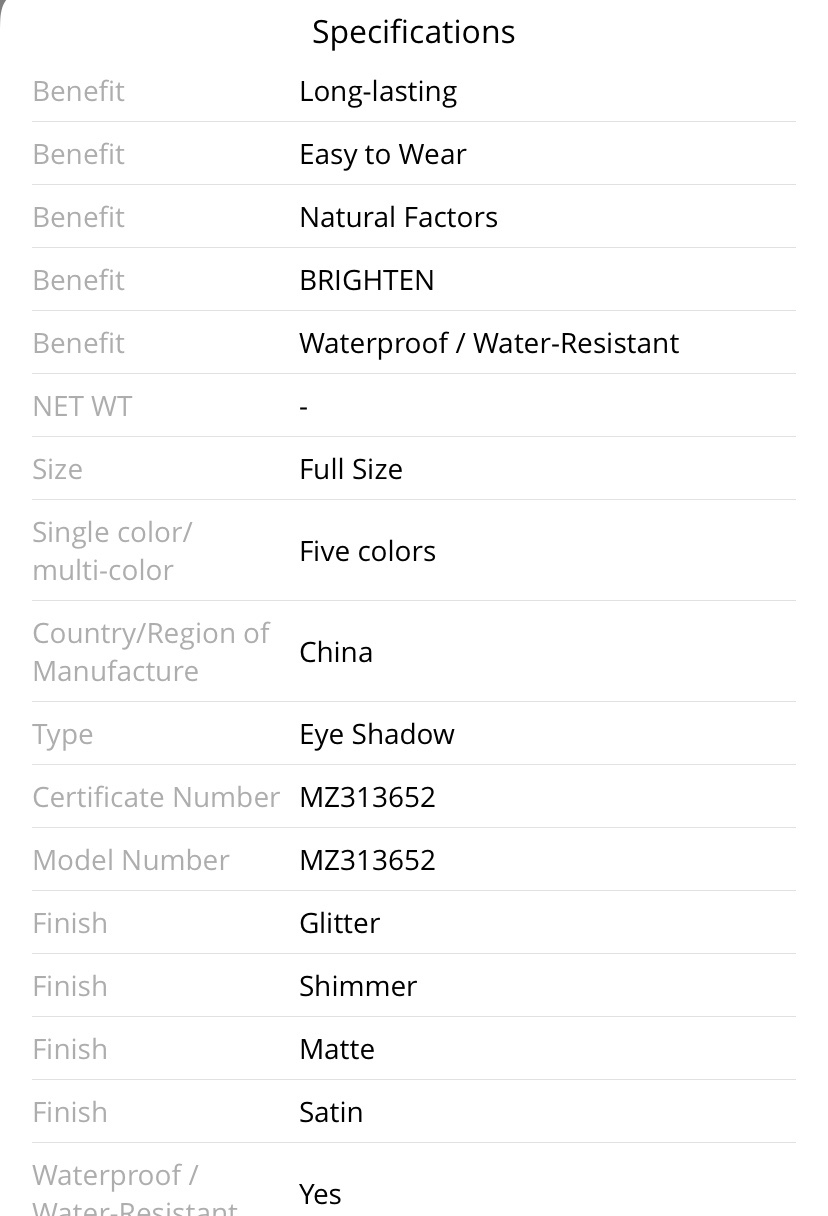Select the Yes waterproof value
Screen dimensions: 828x1216
click(x=320, y=1194)
